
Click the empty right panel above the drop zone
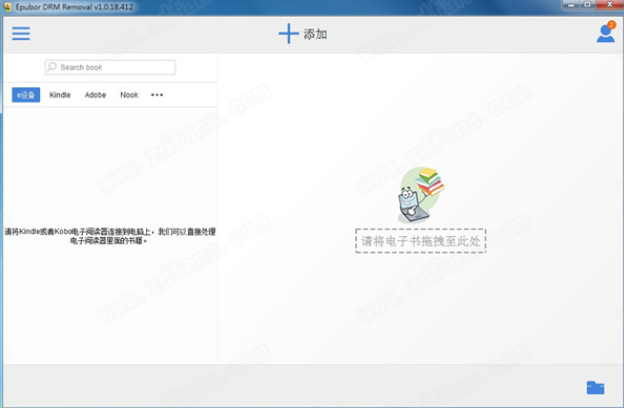point(421,110)
